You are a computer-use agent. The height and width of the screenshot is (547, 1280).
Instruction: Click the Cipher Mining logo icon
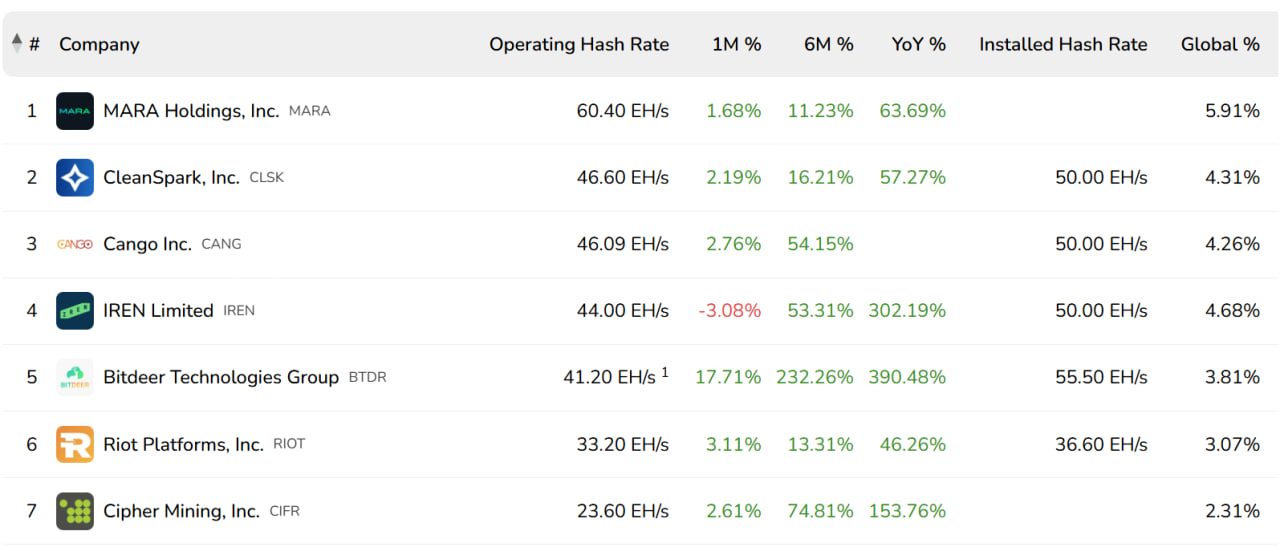click(75, 511)
